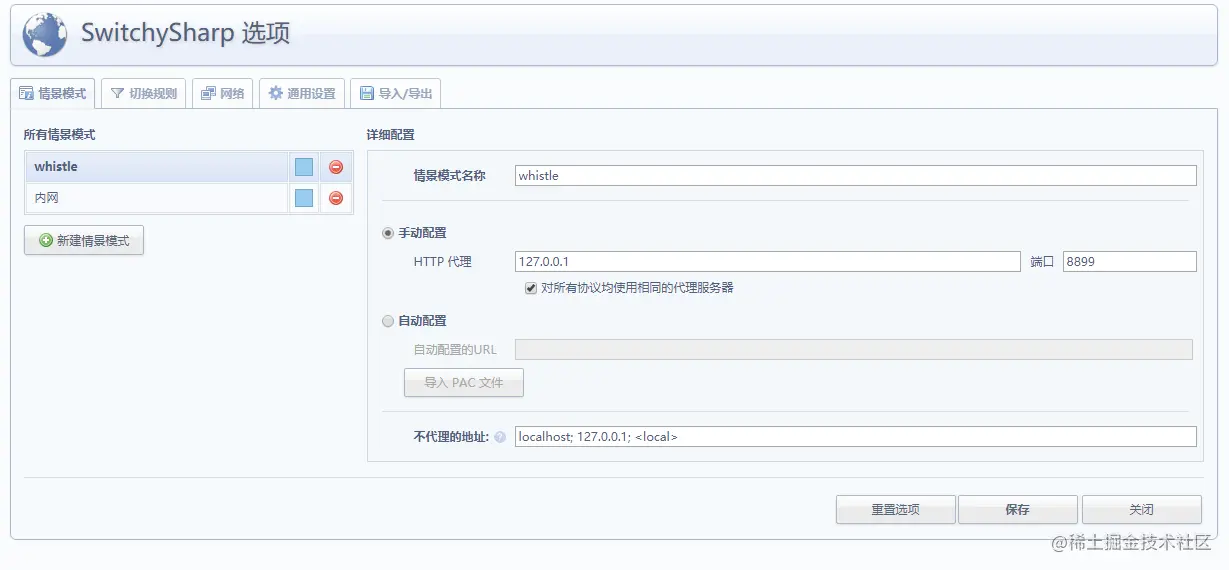Select the 内网 profile row

tap(157, 198)
